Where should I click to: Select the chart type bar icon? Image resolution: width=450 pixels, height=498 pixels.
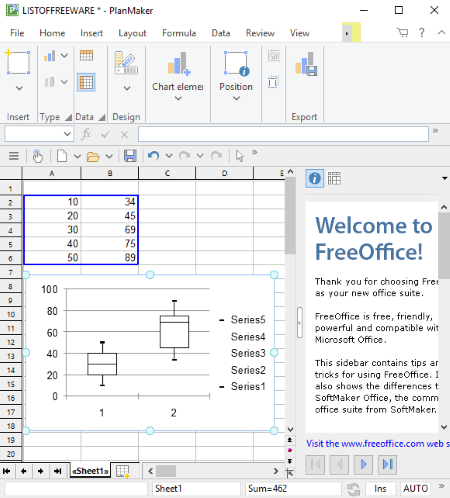tap(50, 56)
